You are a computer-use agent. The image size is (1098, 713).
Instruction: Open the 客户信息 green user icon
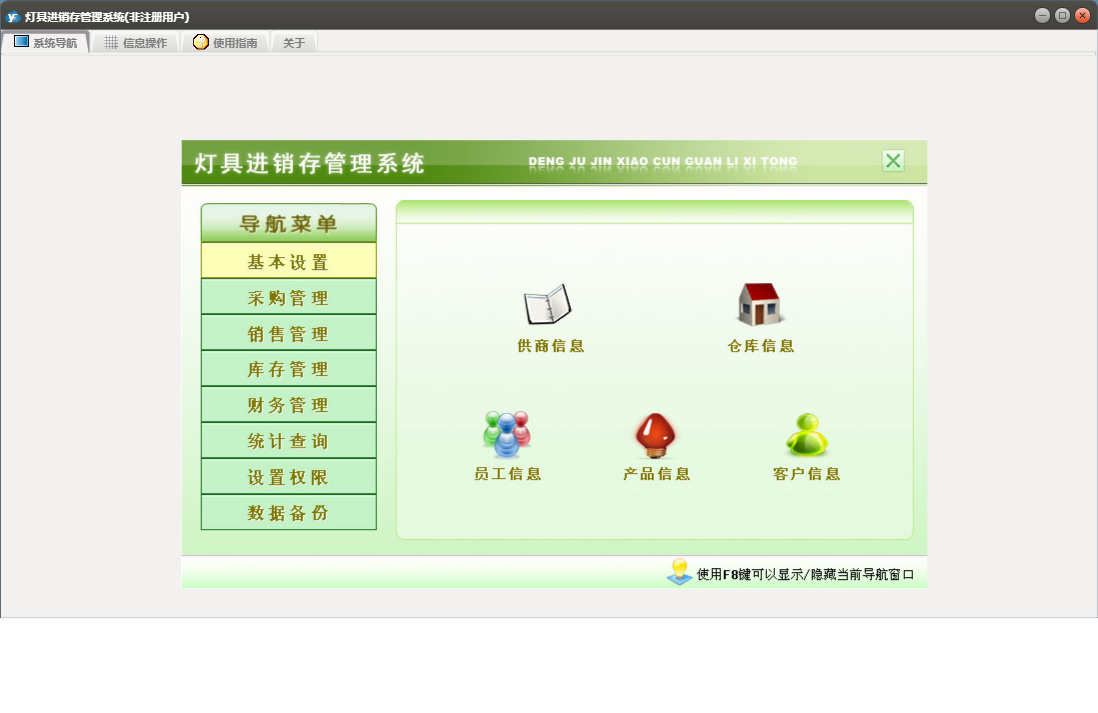tap(807, 434)
